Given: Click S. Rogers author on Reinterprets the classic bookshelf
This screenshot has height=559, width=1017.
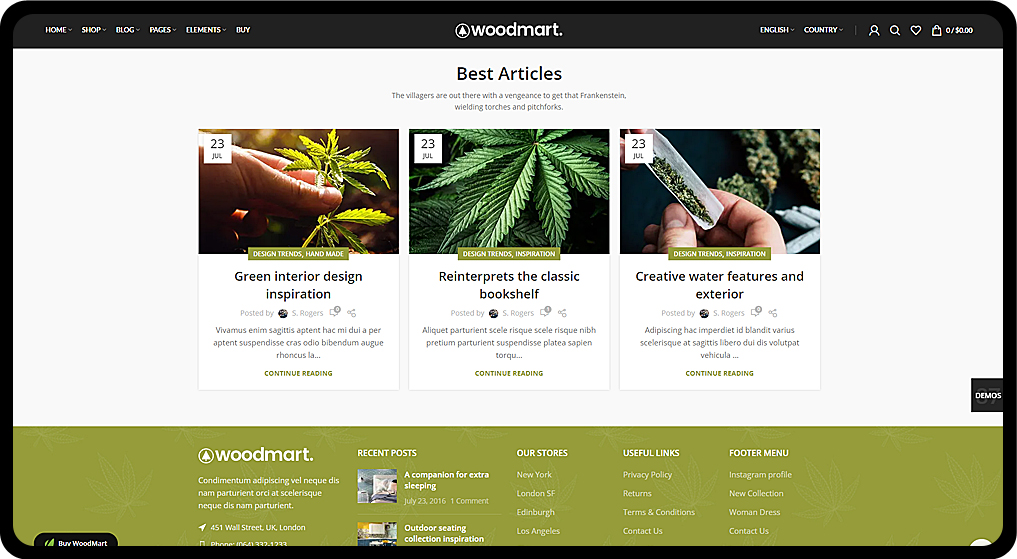Looking at the screenshot, I should (x=518, y=313).
